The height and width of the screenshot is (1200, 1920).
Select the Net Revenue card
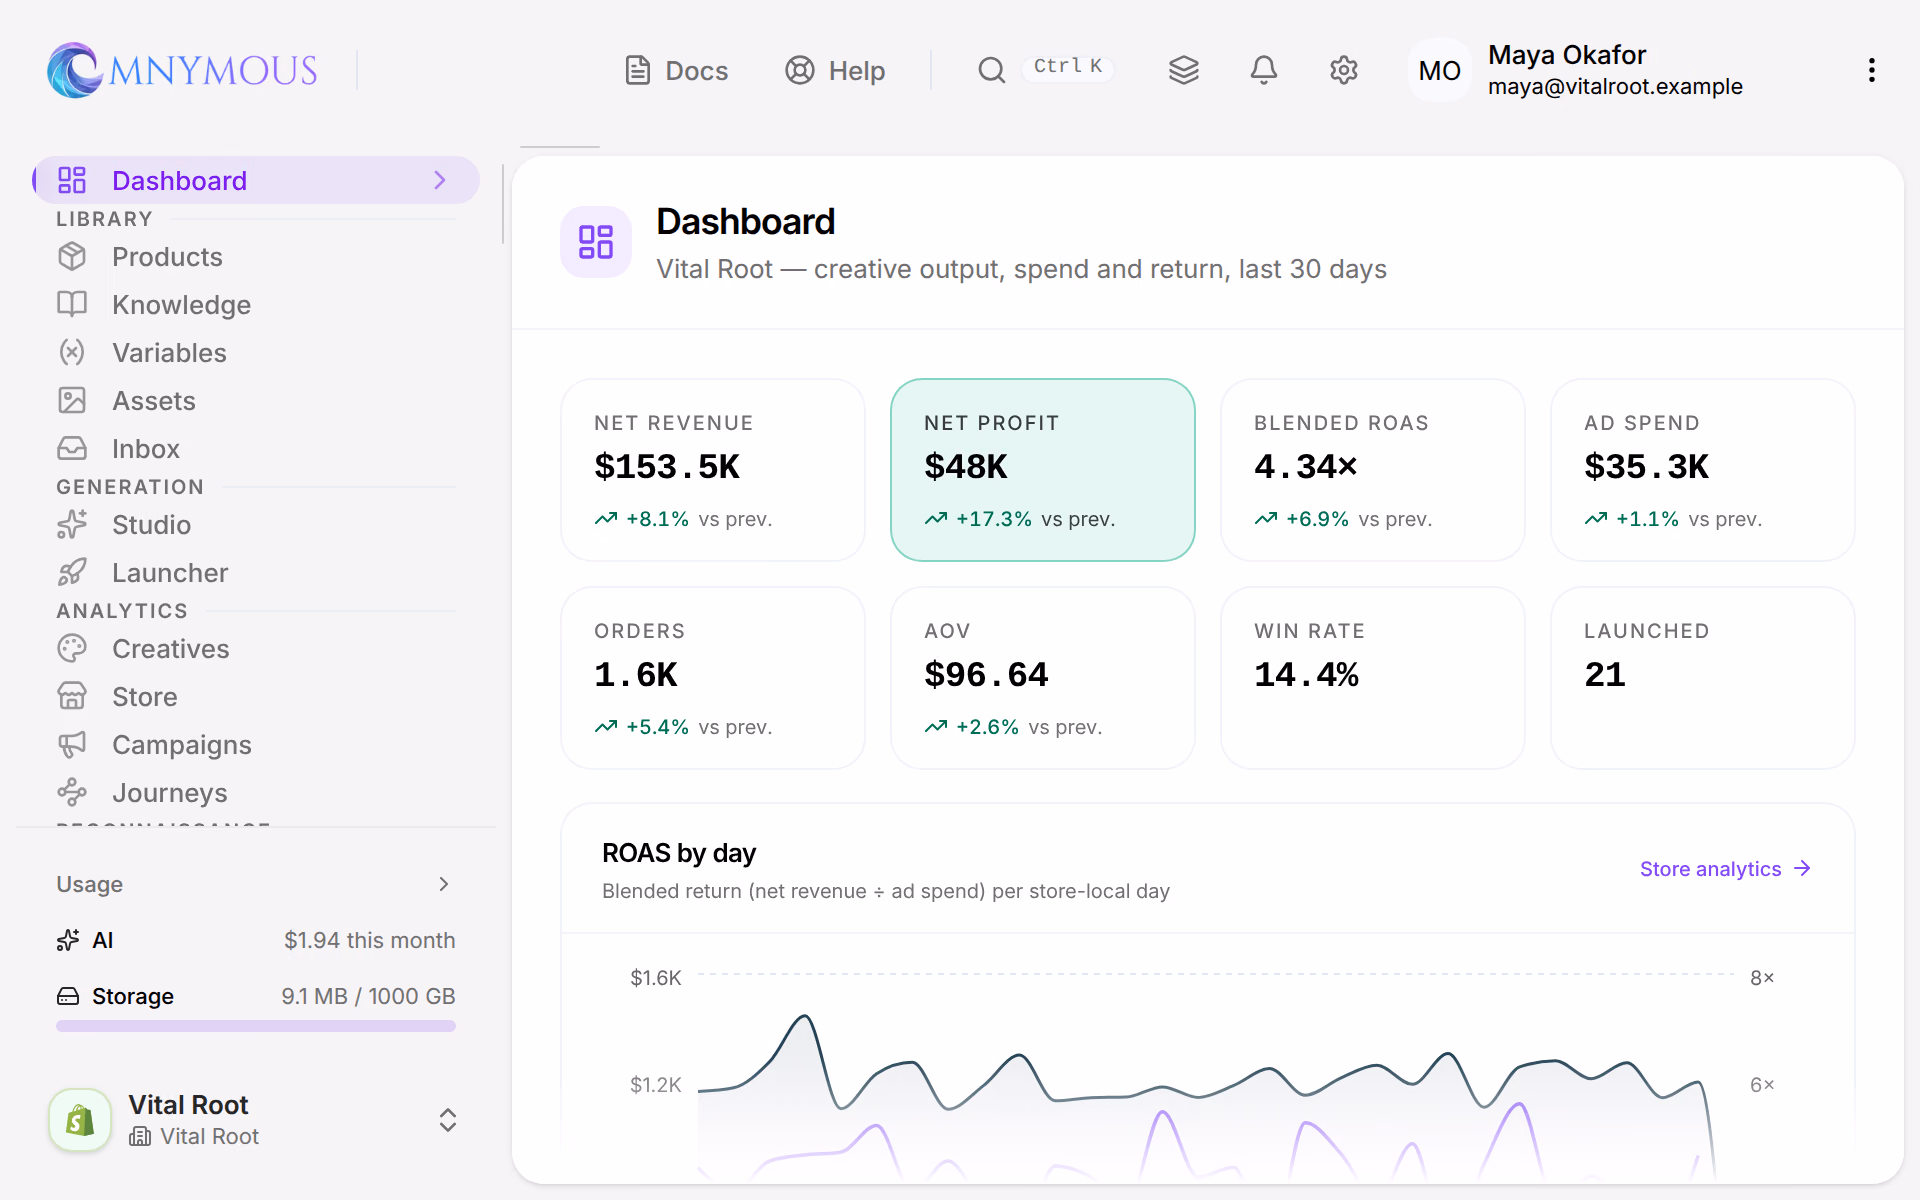tap(713, 470)
